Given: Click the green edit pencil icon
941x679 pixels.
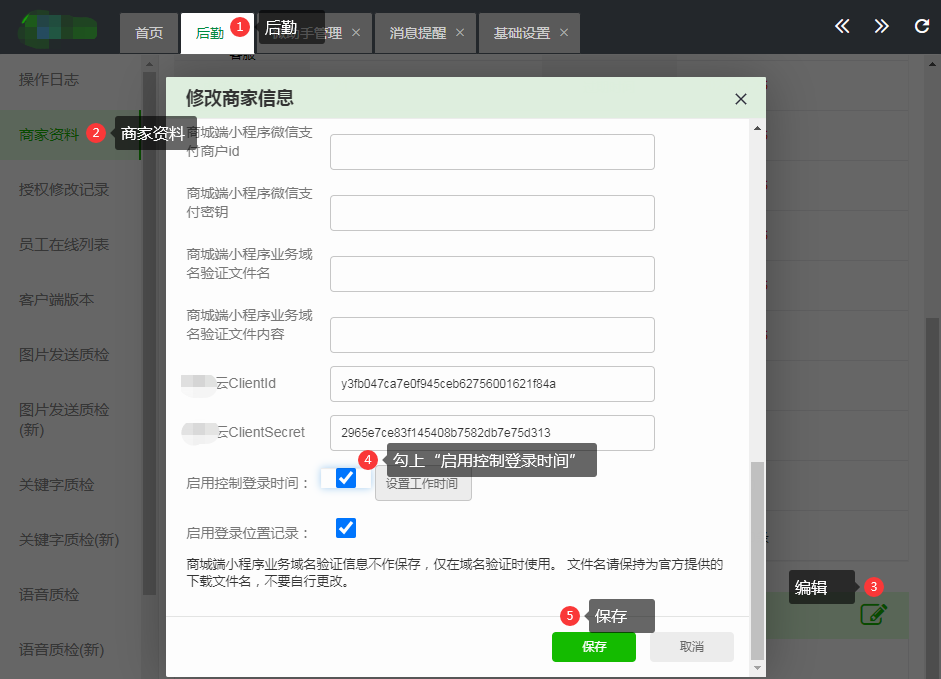Looking at the screenshot, I should click(873, 614).
